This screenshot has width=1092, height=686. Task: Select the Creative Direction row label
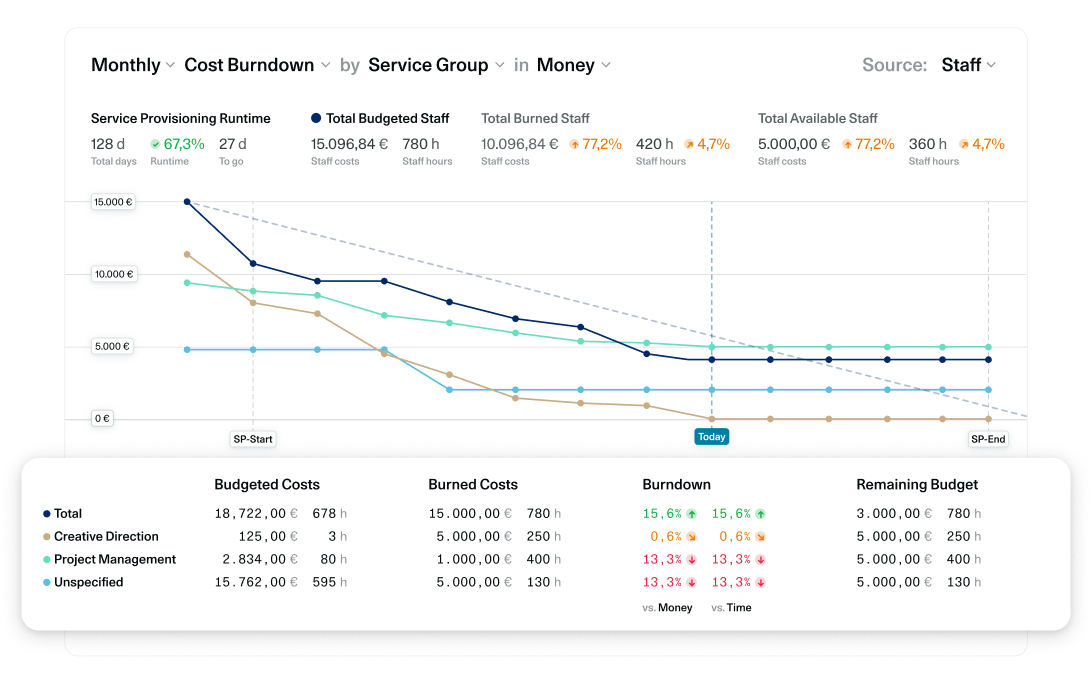point(107,536)
